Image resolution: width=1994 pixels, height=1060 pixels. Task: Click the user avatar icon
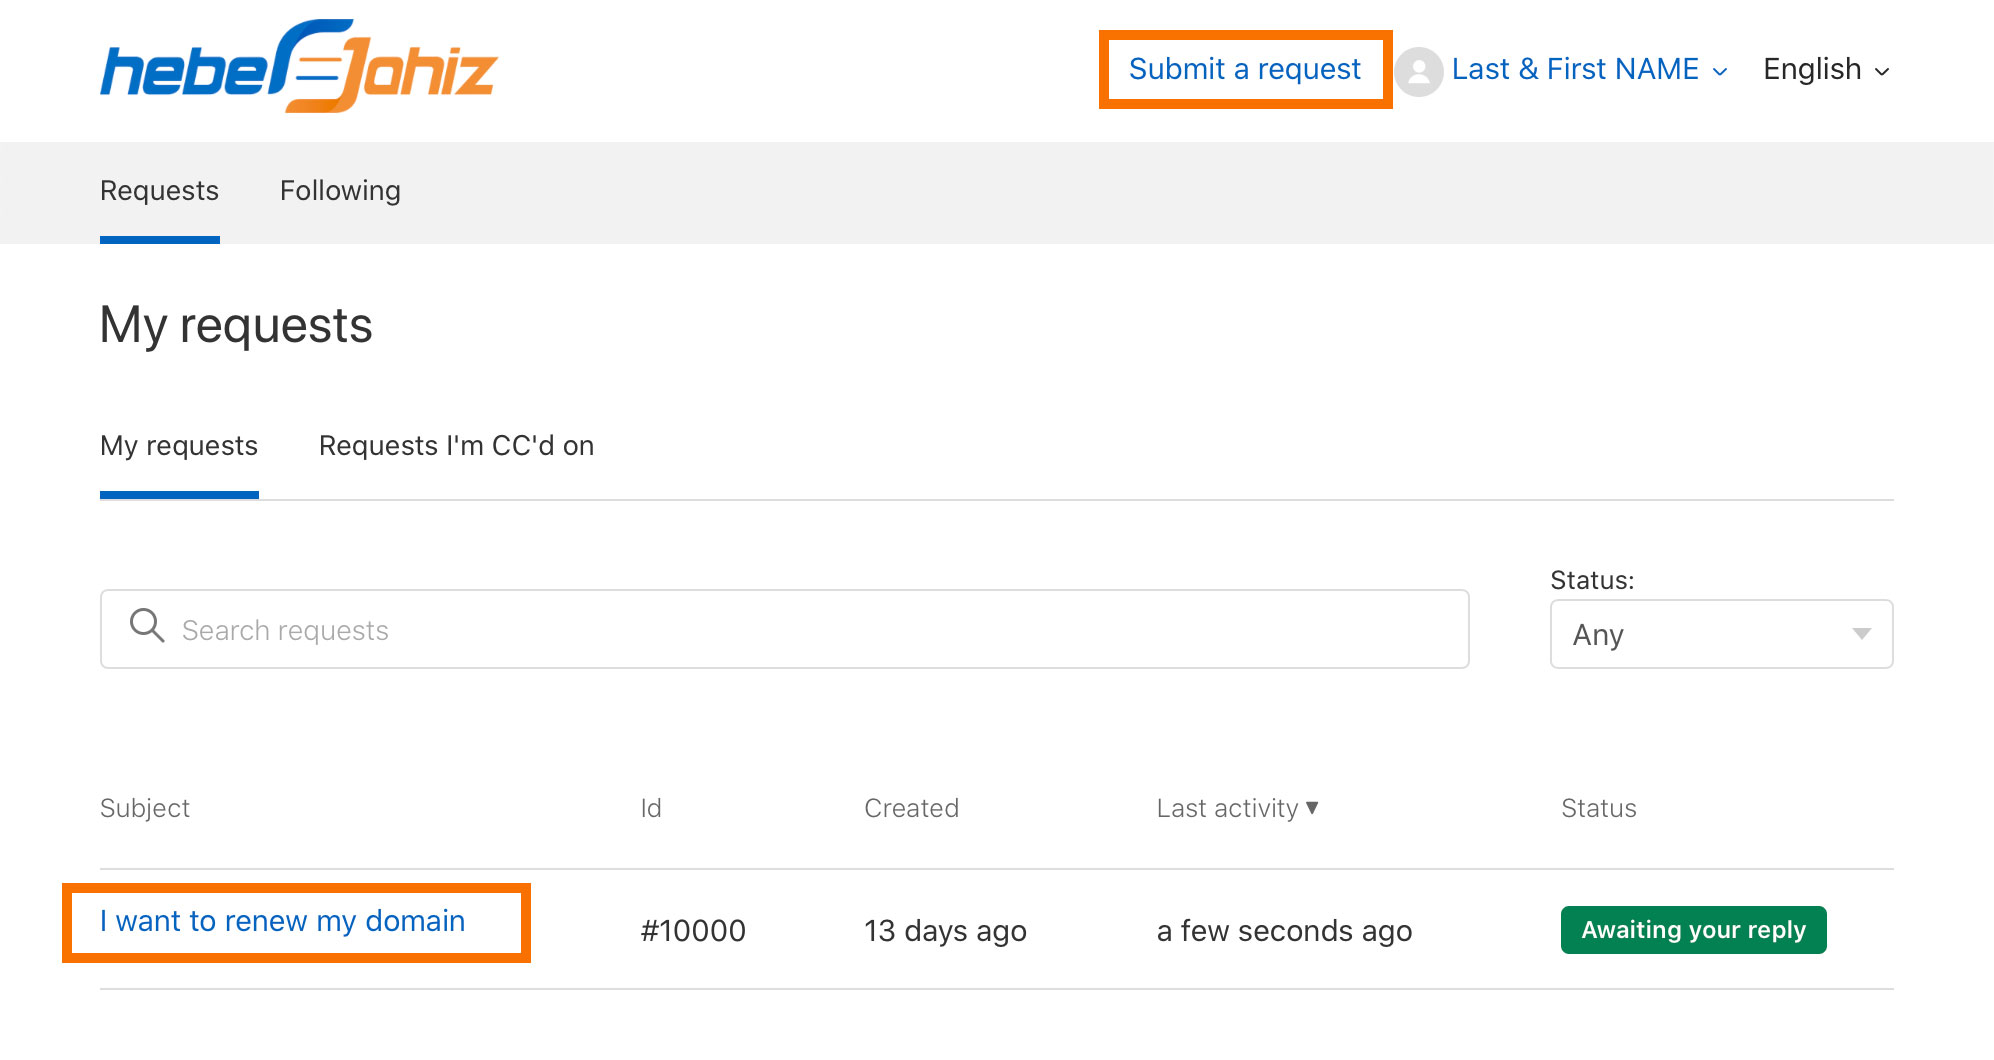[x=1418, y=71]
